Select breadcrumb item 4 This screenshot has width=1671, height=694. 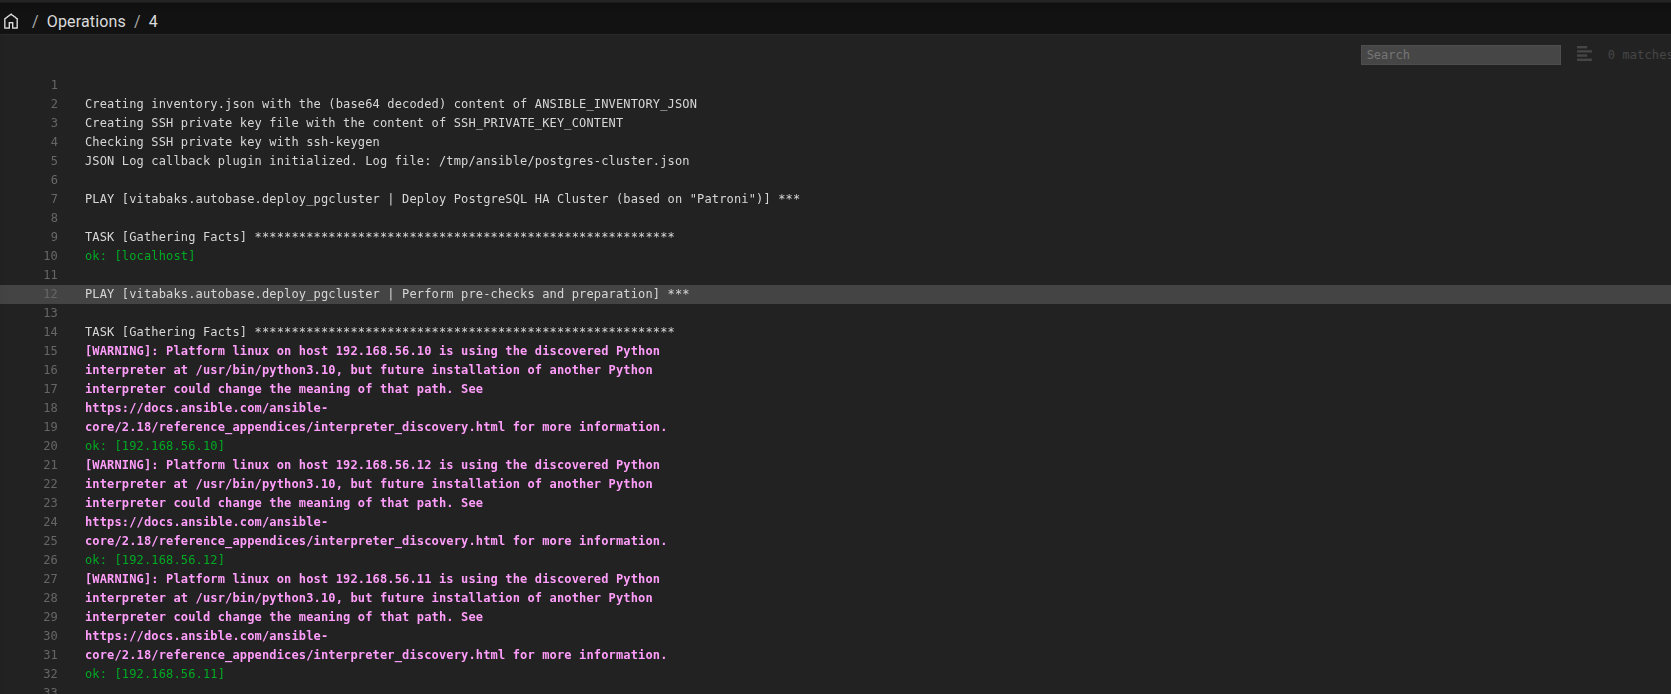[153, 21]
